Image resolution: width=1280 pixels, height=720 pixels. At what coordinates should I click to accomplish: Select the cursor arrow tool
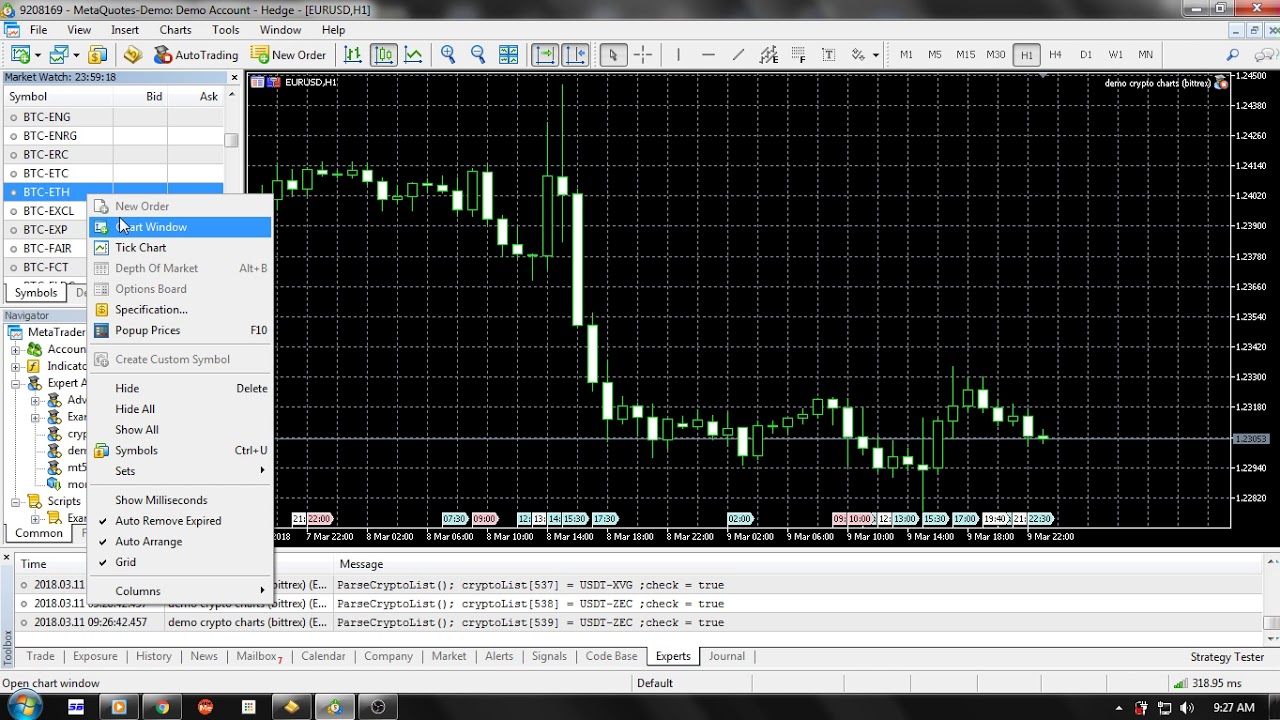pos(613,55)
